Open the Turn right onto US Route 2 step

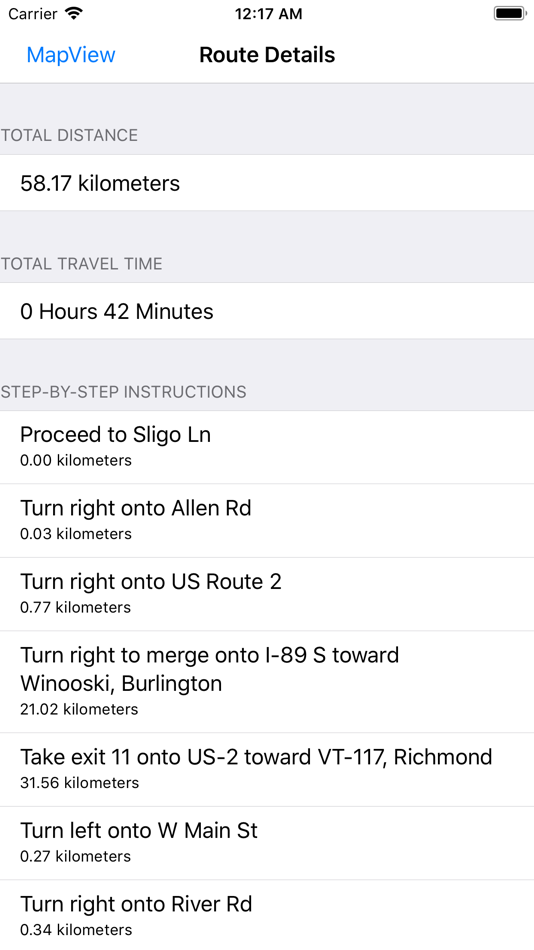pos(267,594)
